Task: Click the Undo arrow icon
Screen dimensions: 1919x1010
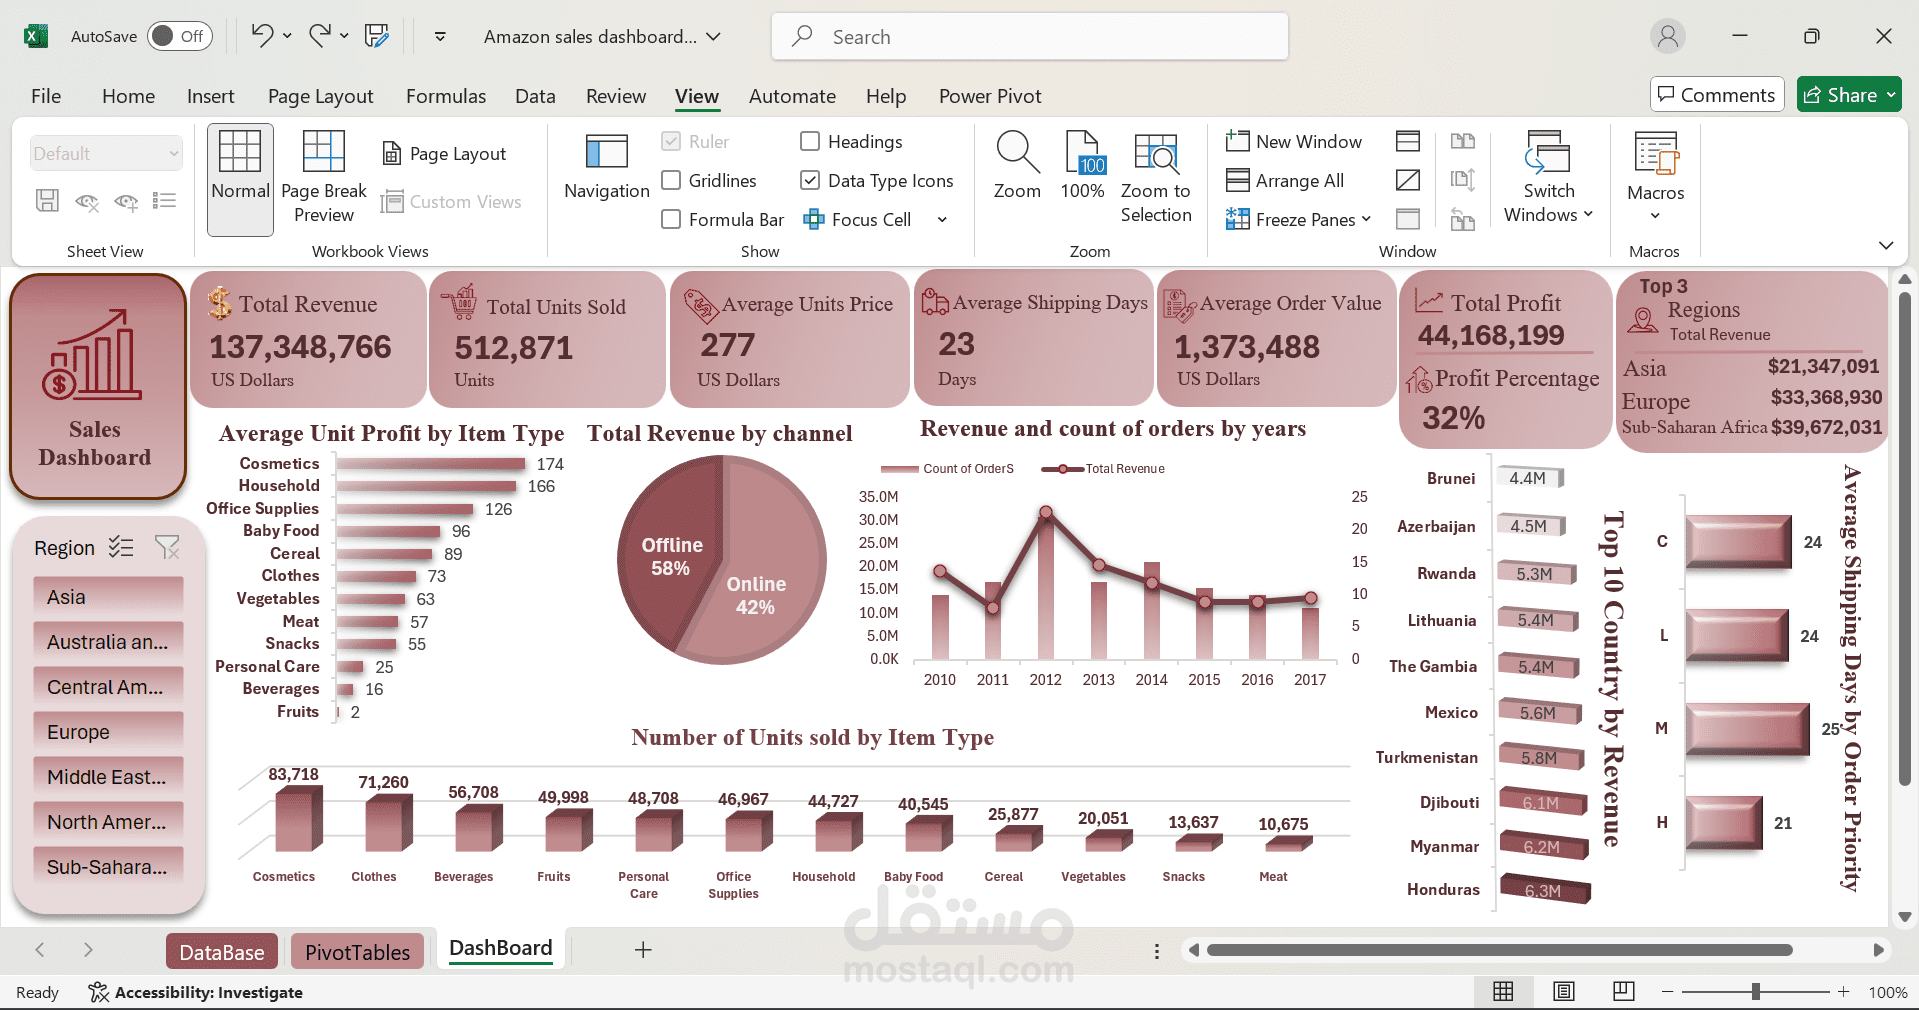Action: click(262, 36)
